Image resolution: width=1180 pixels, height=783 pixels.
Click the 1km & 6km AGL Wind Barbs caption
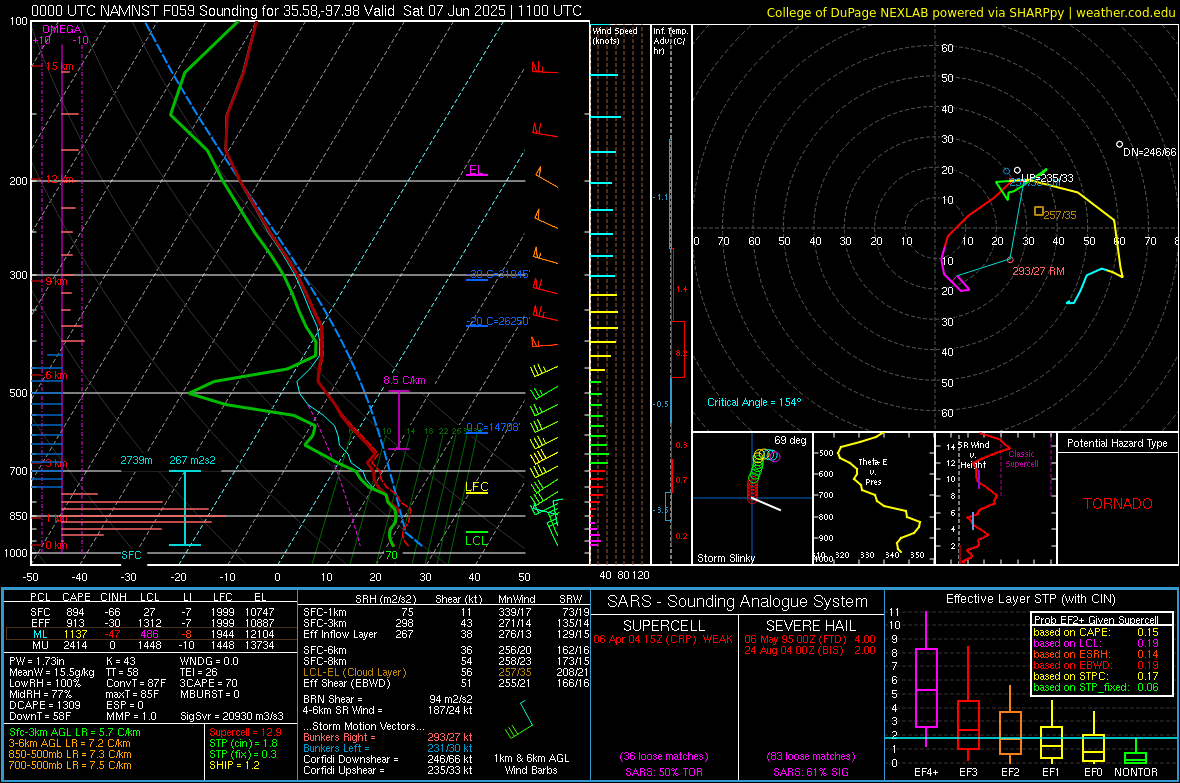coord(531,764)
